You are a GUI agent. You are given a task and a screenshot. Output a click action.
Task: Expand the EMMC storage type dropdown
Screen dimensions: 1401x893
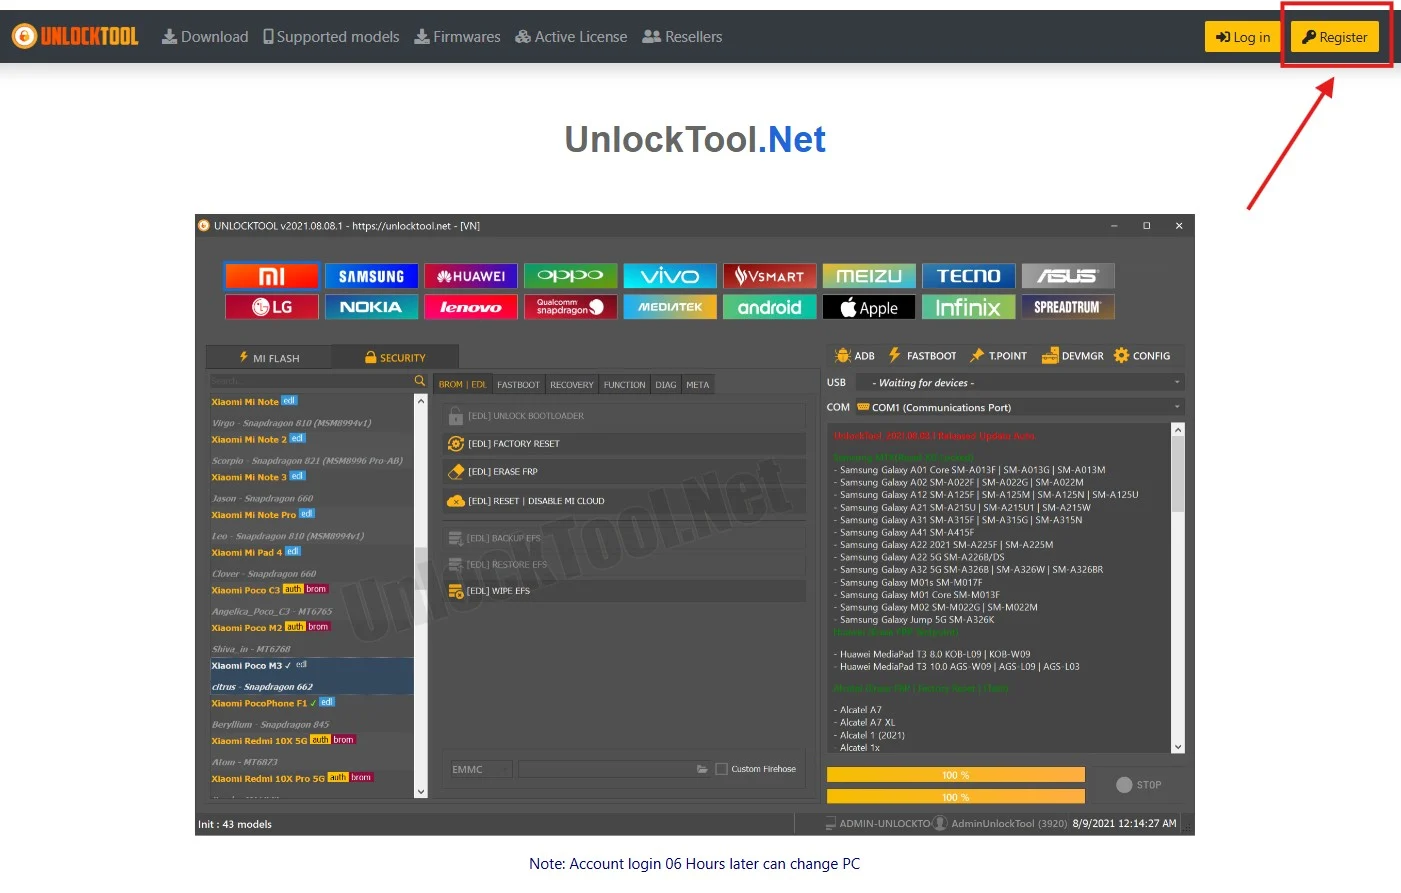[480, 769]
